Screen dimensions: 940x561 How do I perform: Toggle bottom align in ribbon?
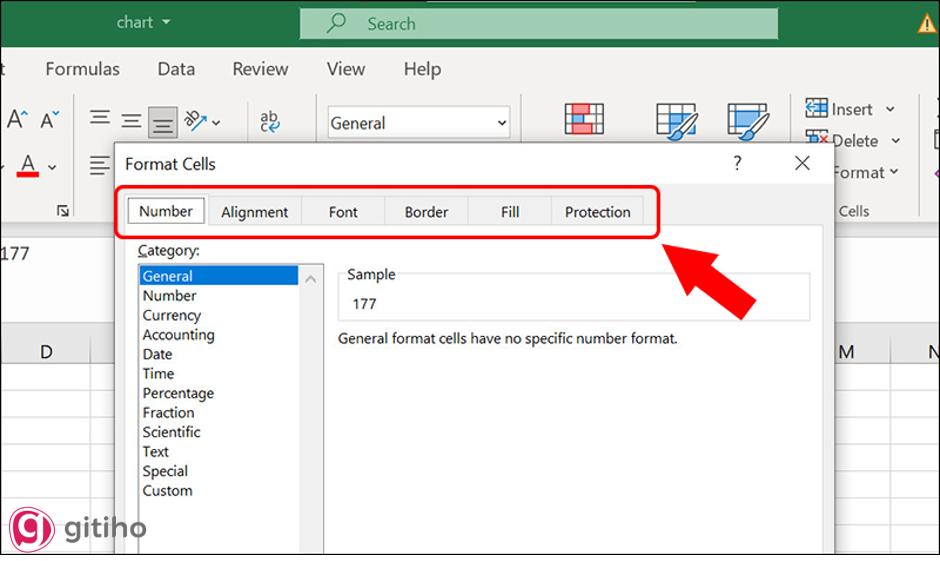click(162, 123)
